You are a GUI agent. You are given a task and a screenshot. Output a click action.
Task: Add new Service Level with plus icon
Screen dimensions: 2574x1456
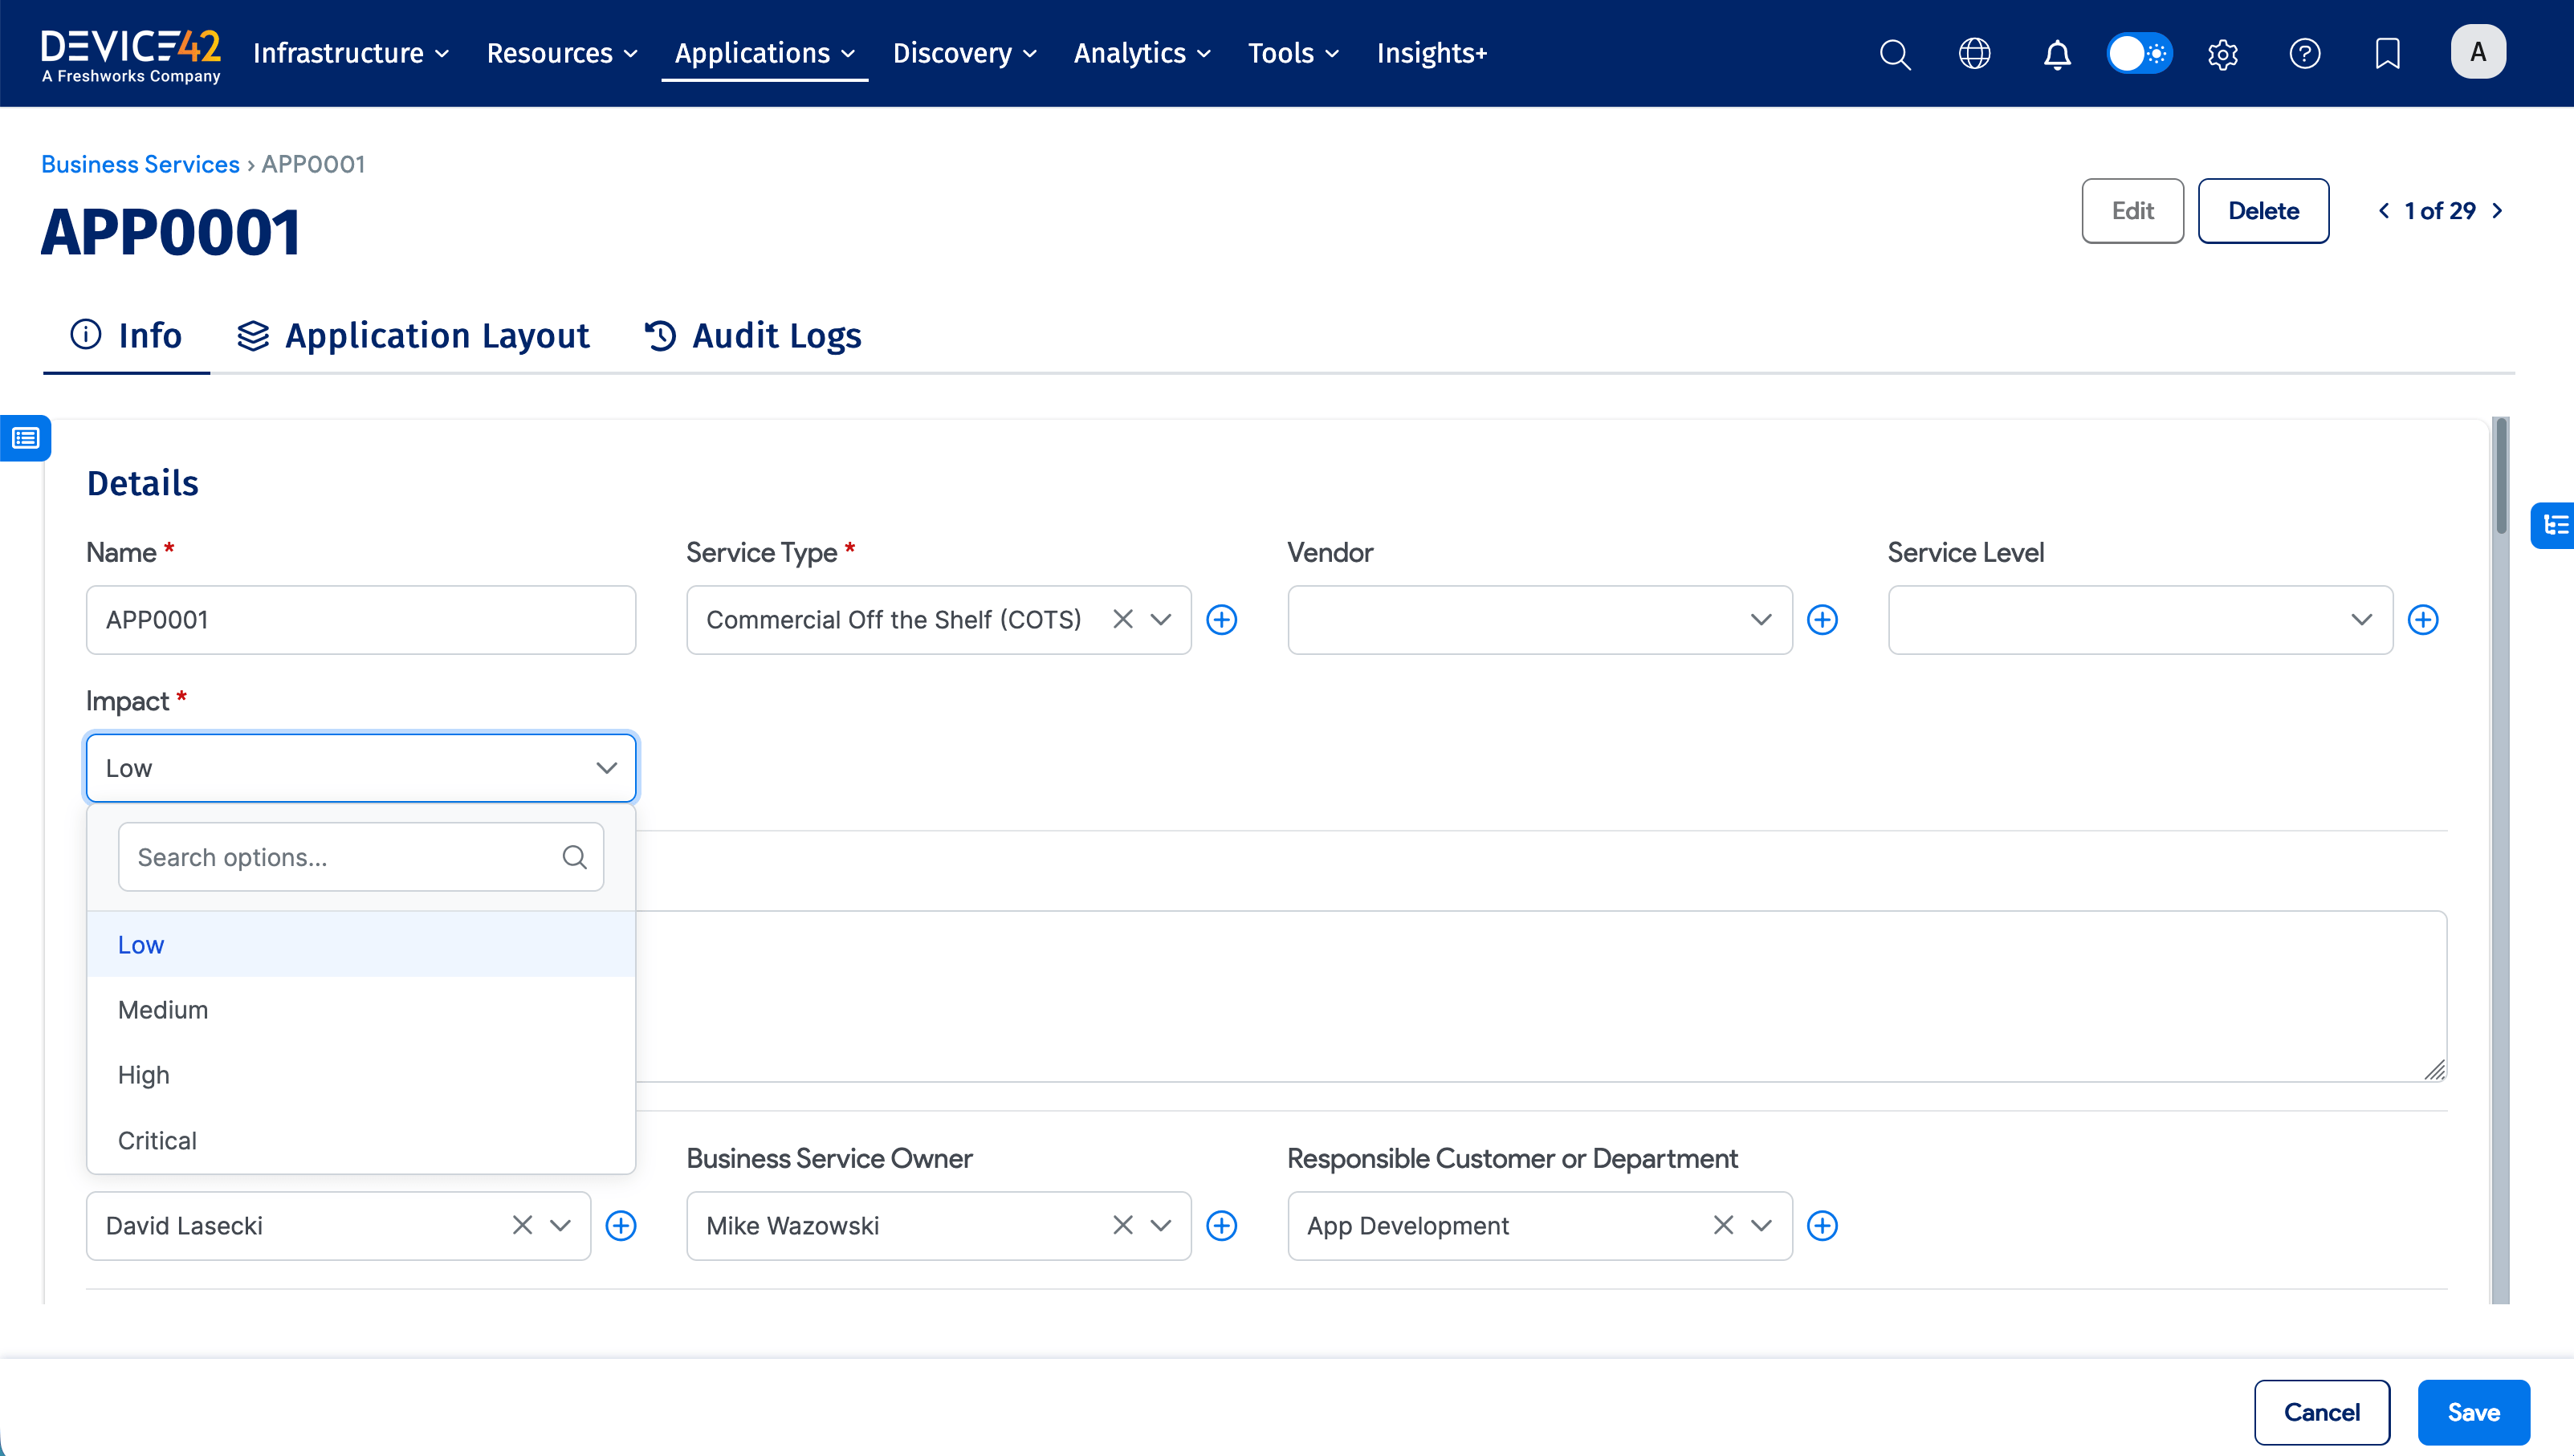pos(2422,620)
